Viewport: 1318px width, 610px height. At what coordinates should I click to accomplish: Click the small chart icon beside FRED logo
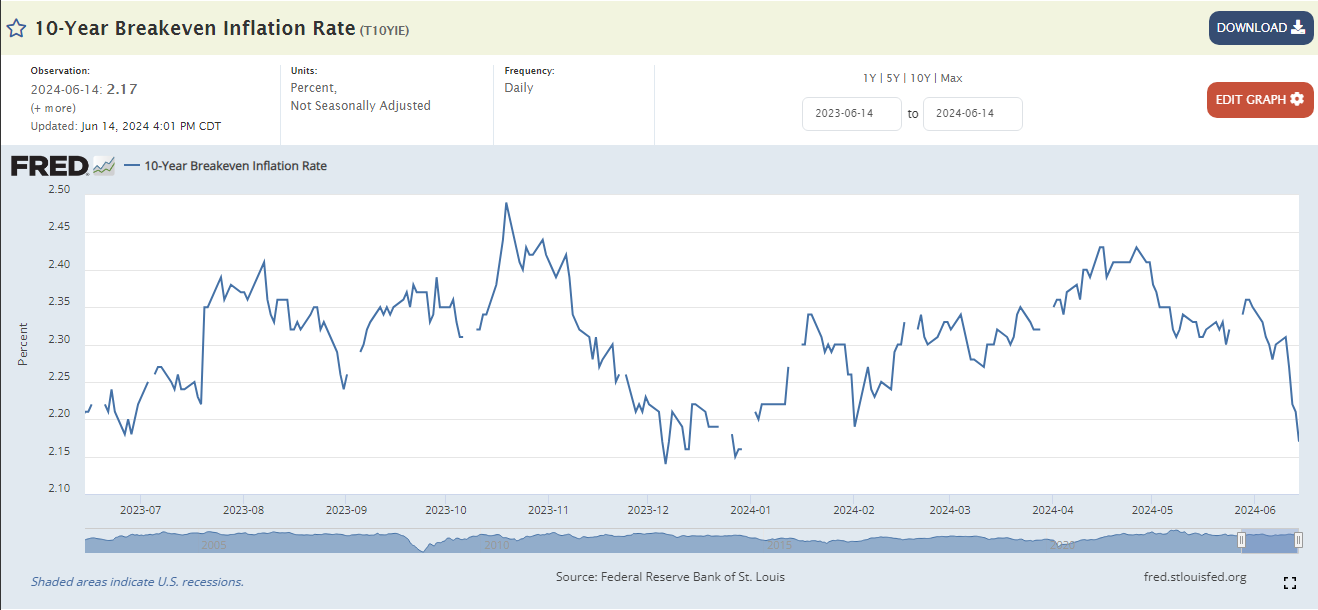click(x=104, y=167)
